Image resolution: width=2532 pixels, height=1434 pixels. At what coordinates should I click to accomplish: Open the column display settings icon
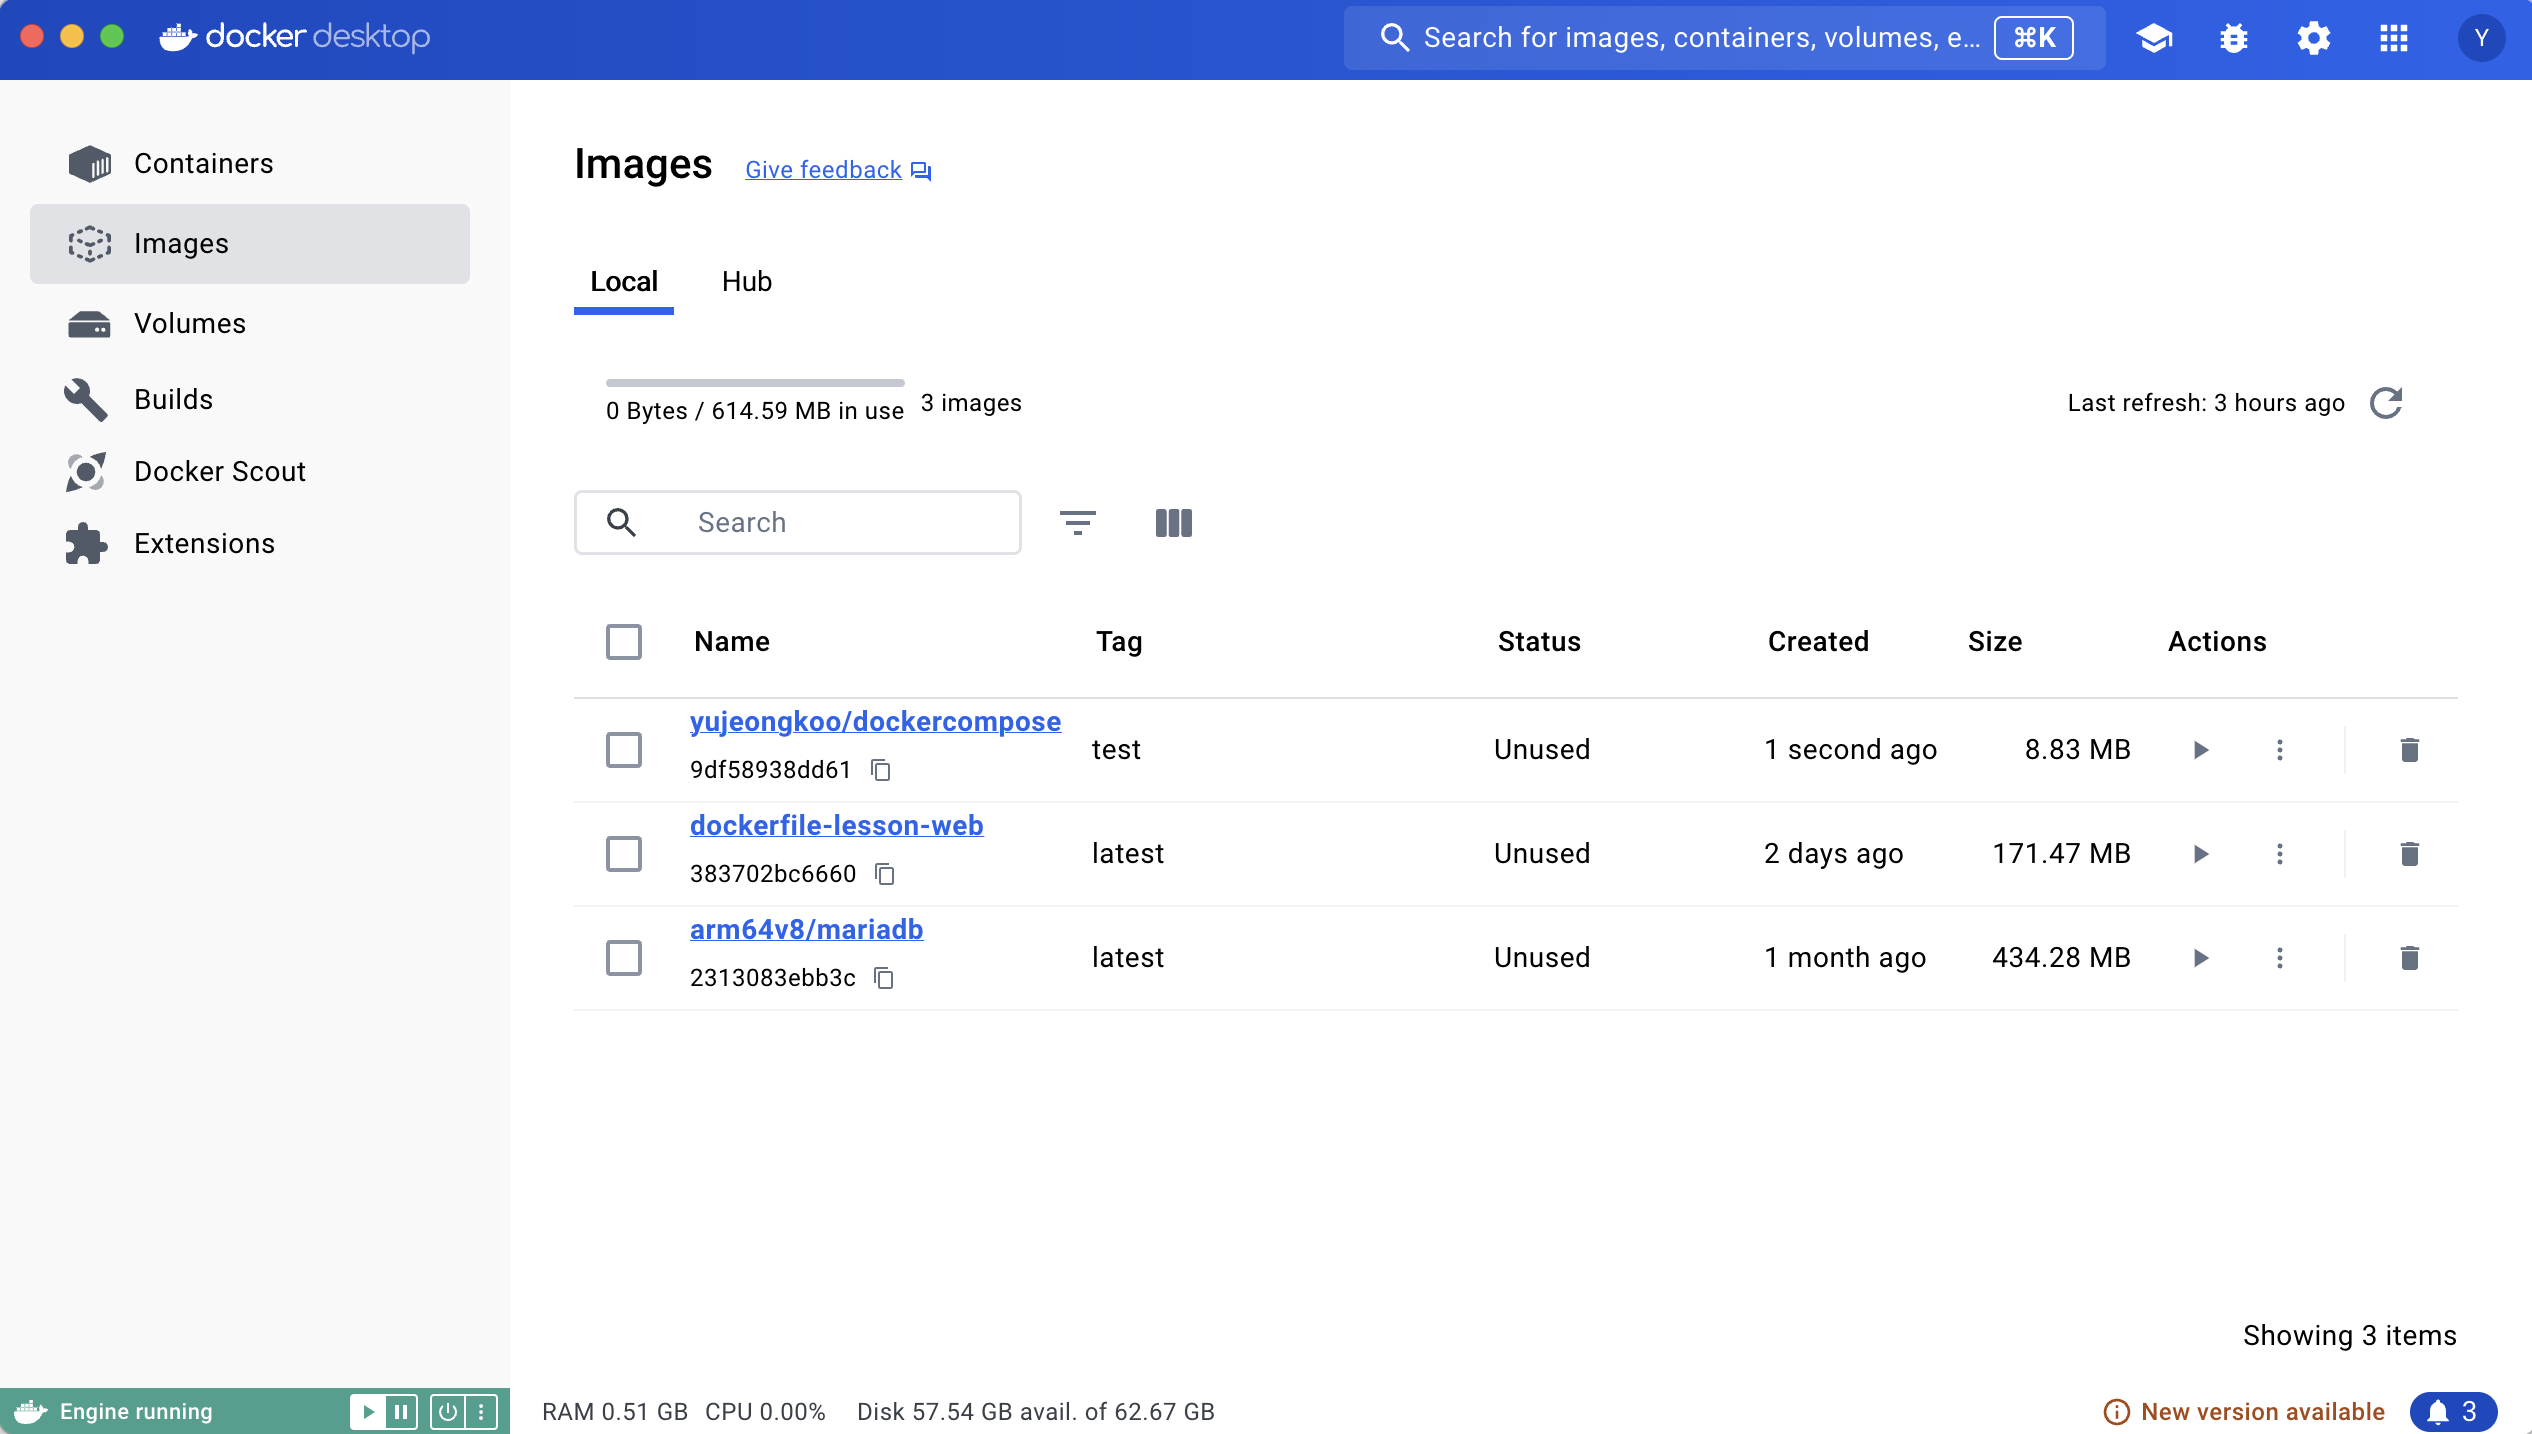coord(1173,522)
